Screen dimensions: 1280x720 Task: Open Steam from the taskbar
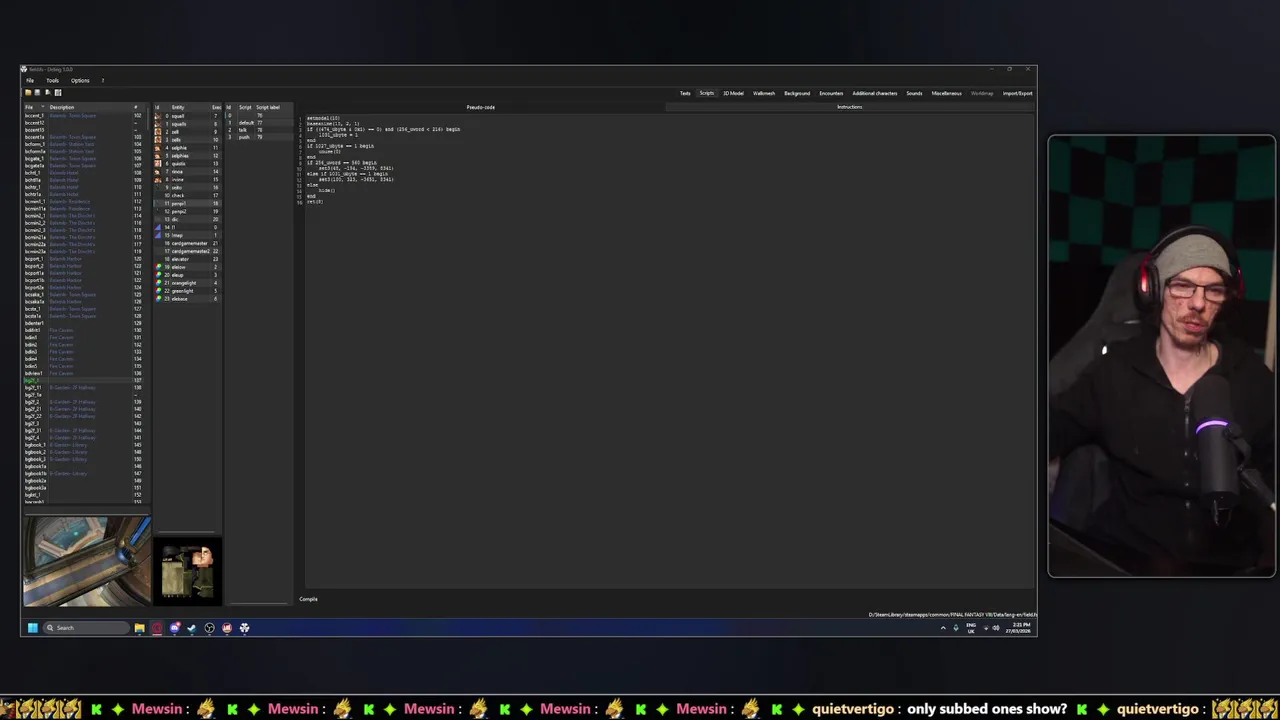click(192, 628)
